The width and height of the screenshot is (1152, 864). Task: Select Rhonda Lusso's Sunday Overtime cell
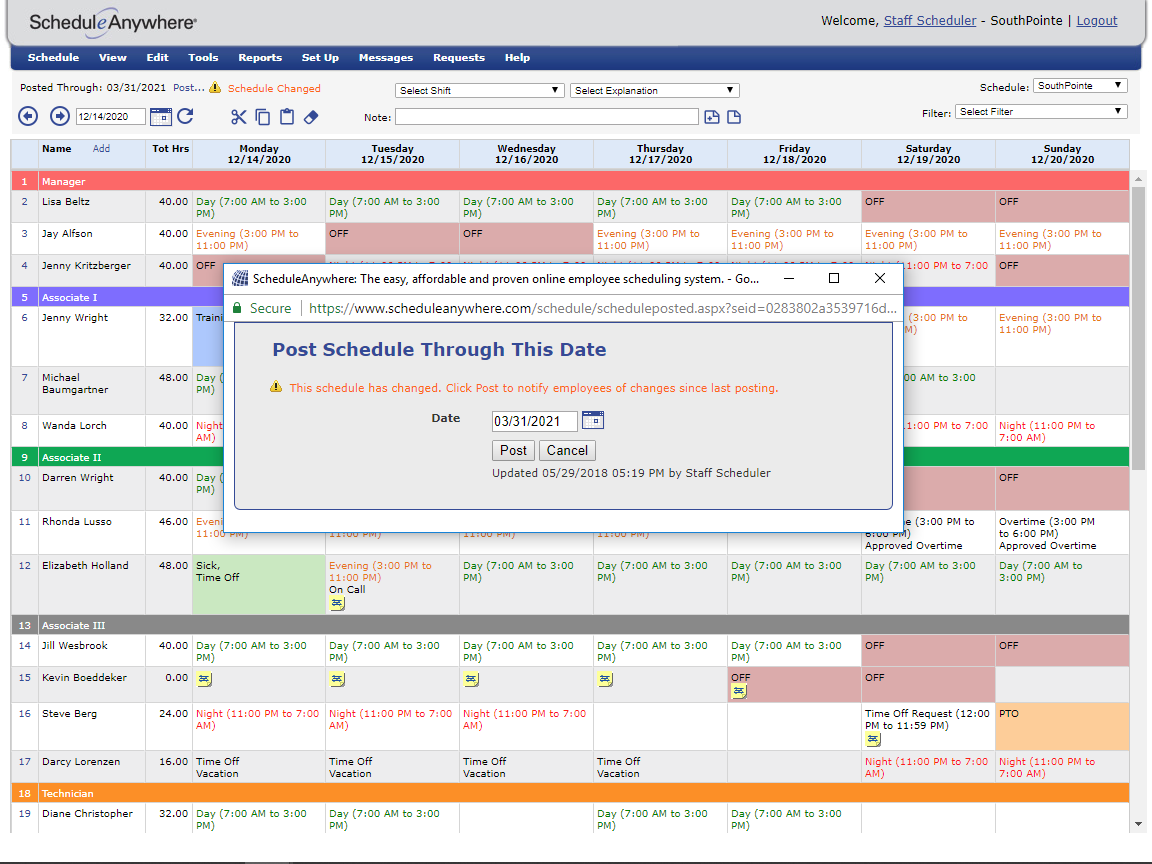click(x=1062, y=533)
